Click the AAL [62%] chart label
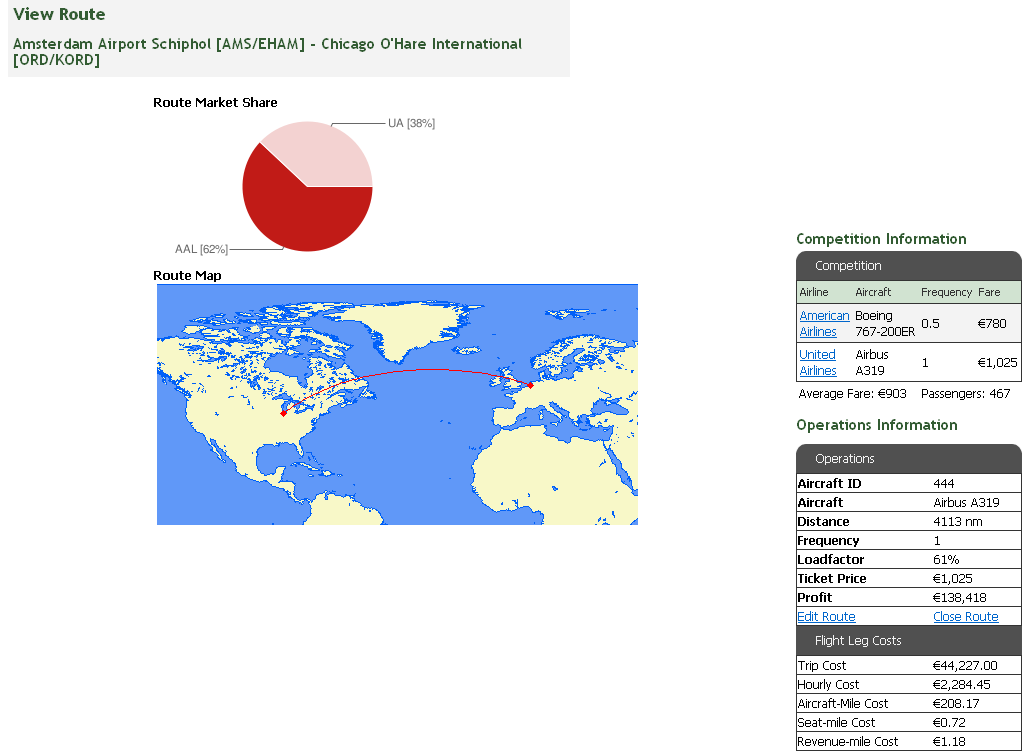Image resolution: width=1024 pixels, height=756 pixels. click(201, 249)
